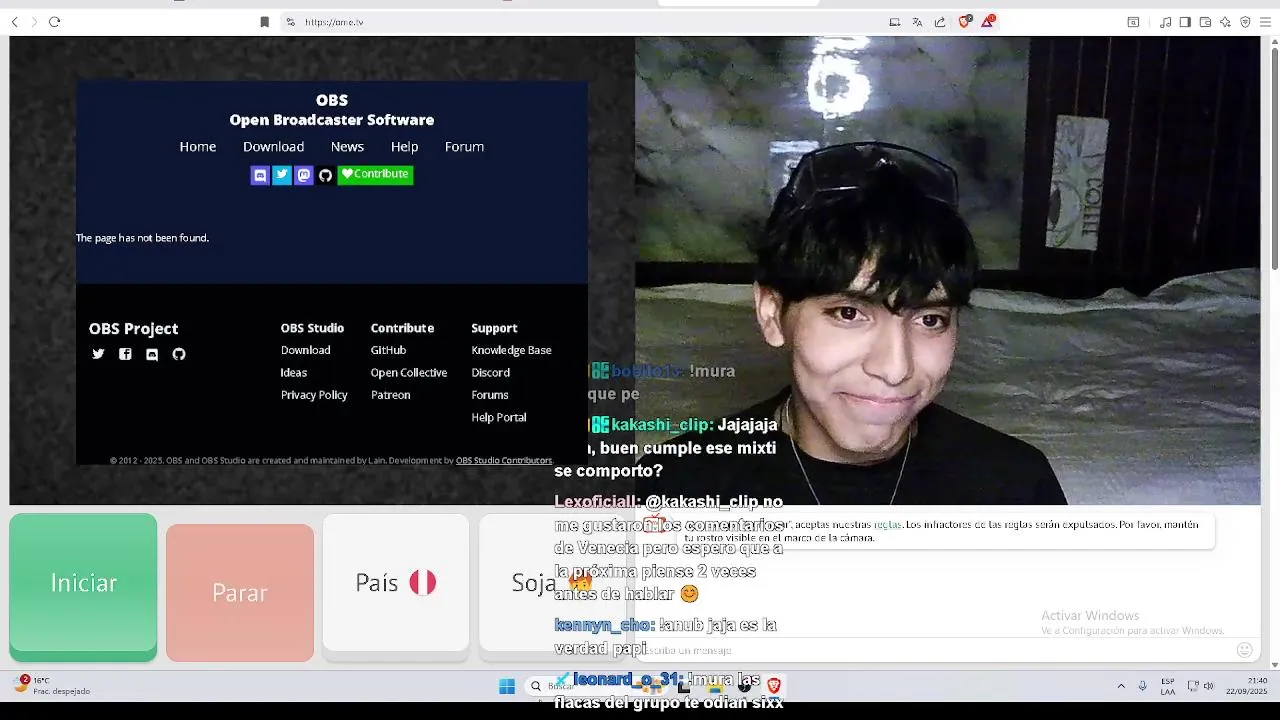1280x720 pixels.
Task: Click the webcam video feed of the streamer
Action: click(948, 271)
